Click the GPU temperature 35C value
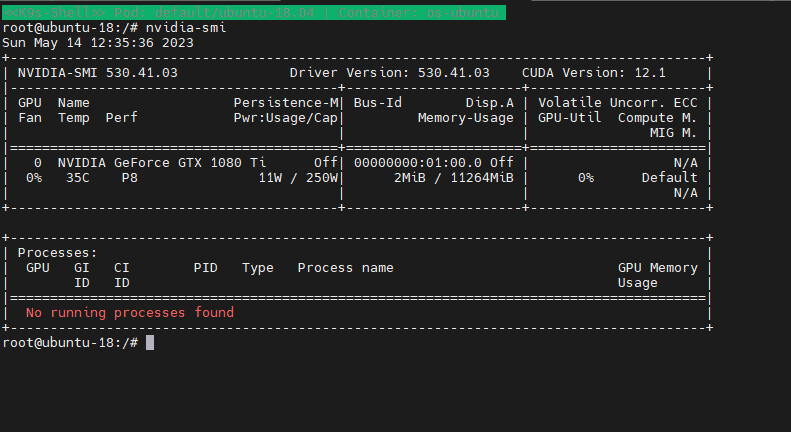The height and width of the screenshot is (432, 791). pos(78,177)
